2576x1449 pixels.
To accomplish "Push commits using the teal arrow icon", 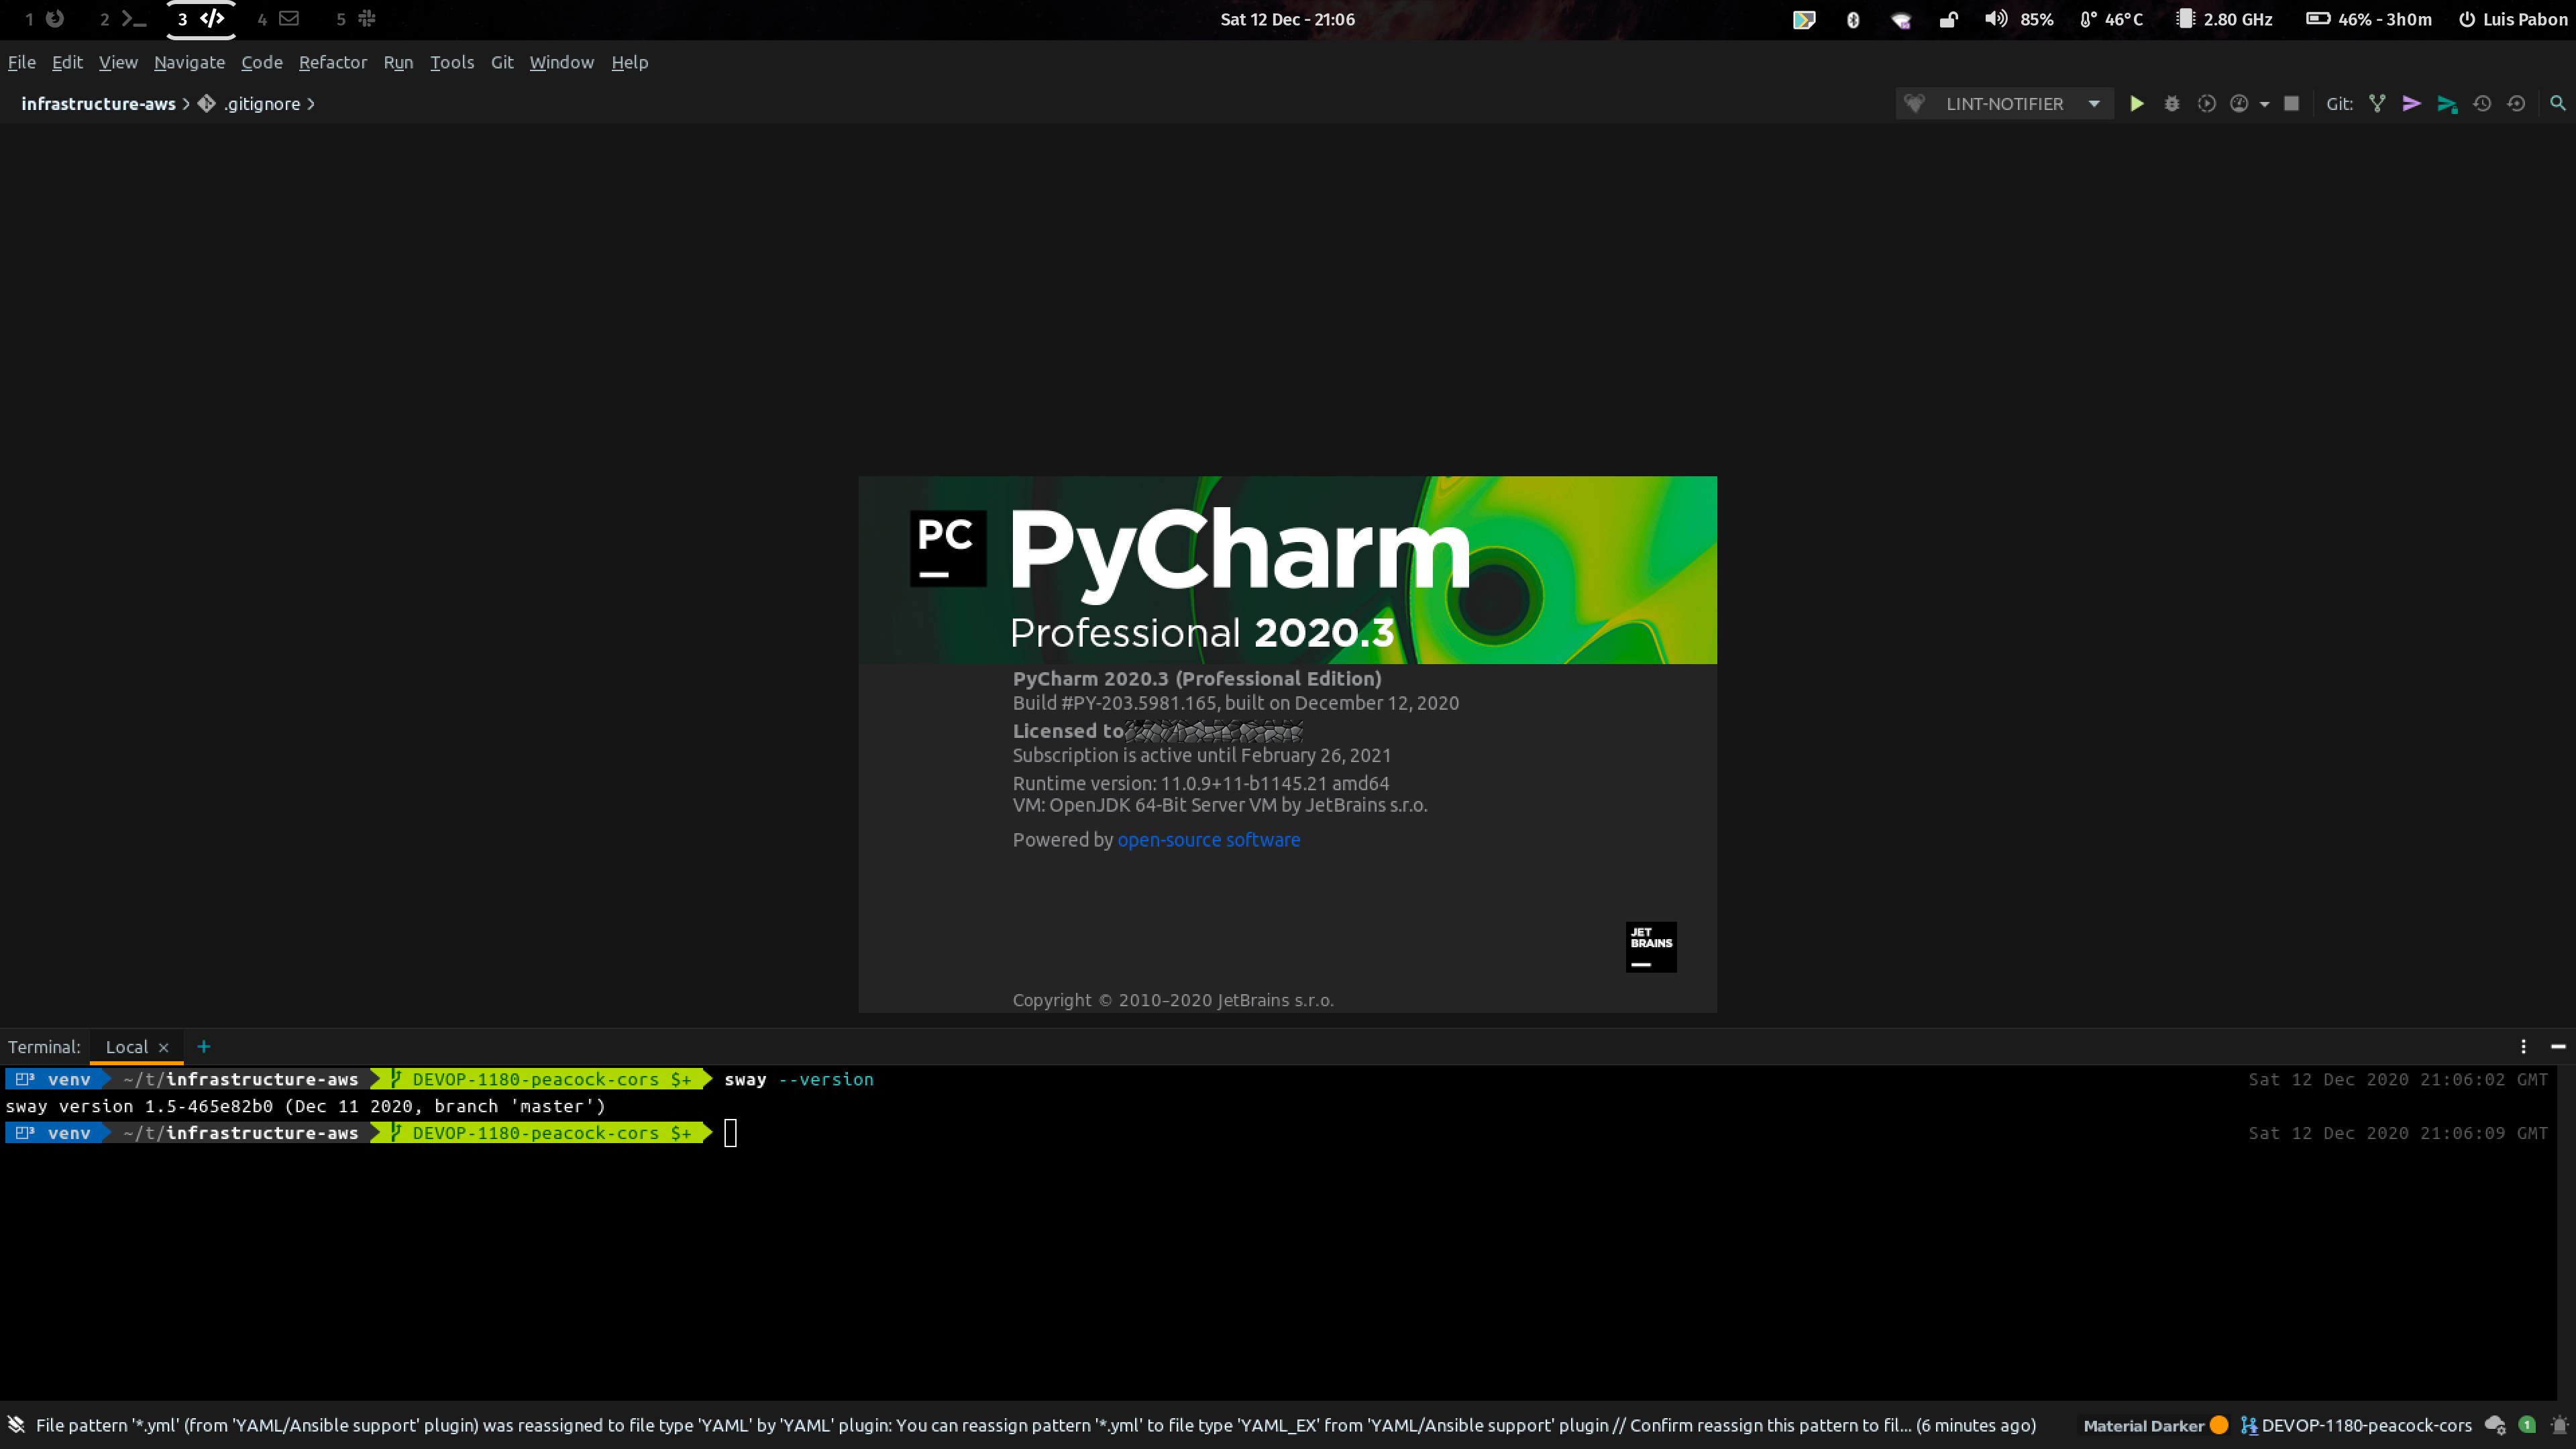I will (2447, 104).
